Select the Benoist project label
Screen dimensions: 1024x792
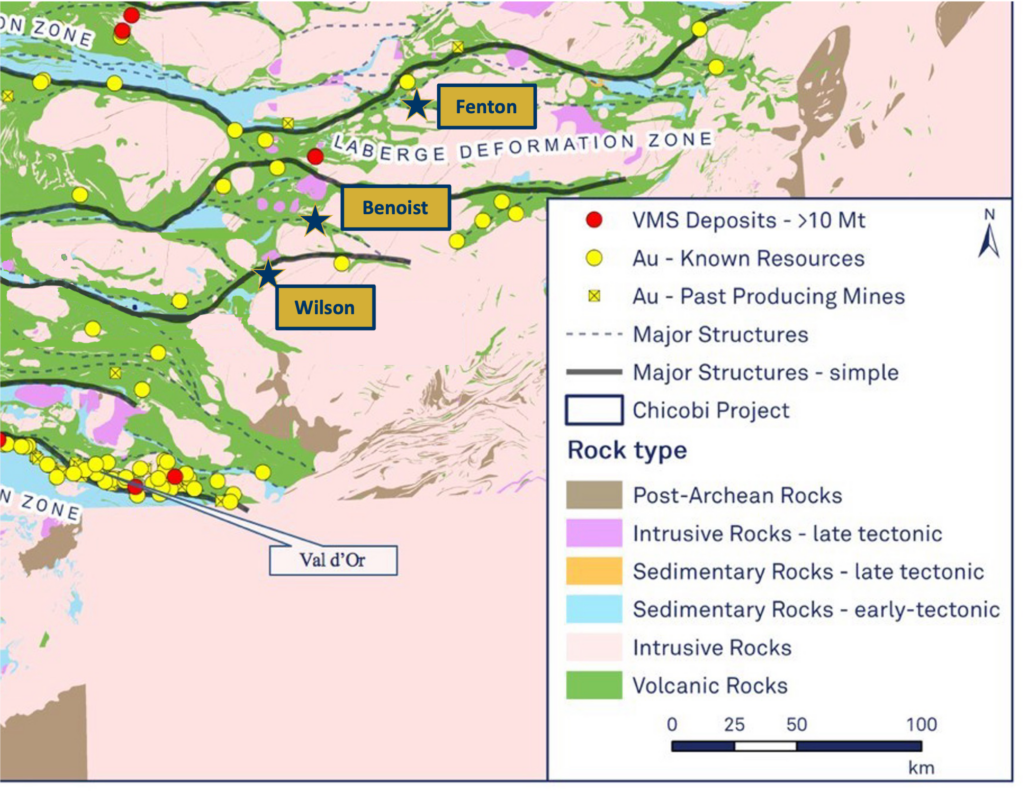point(395,208)
